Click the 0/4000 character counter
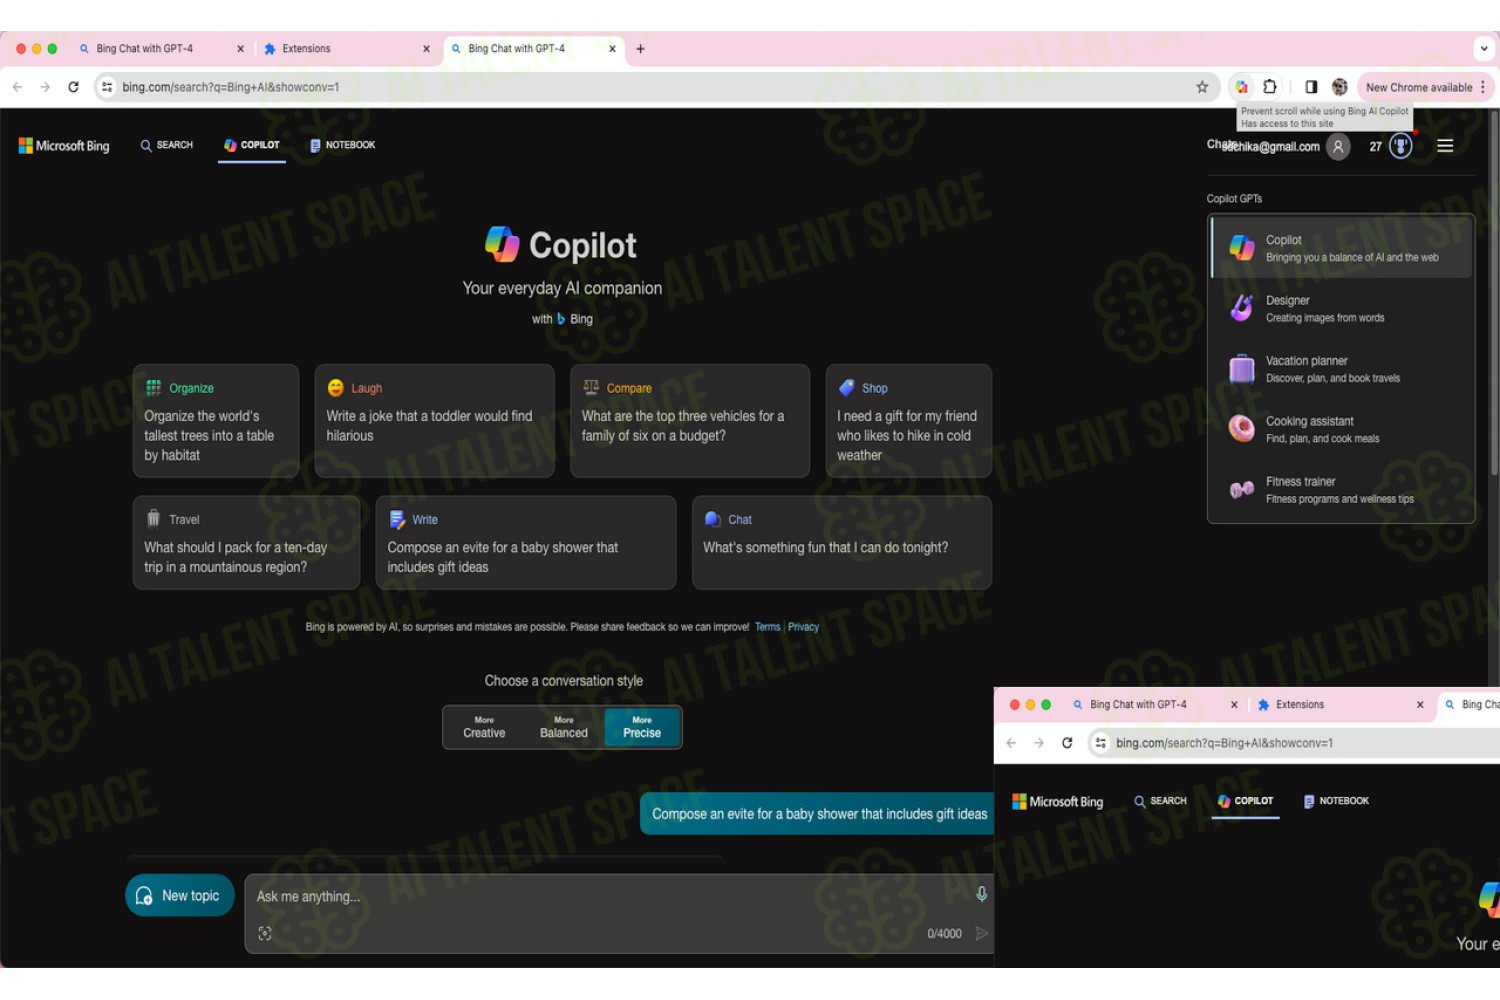 point(944,933)
